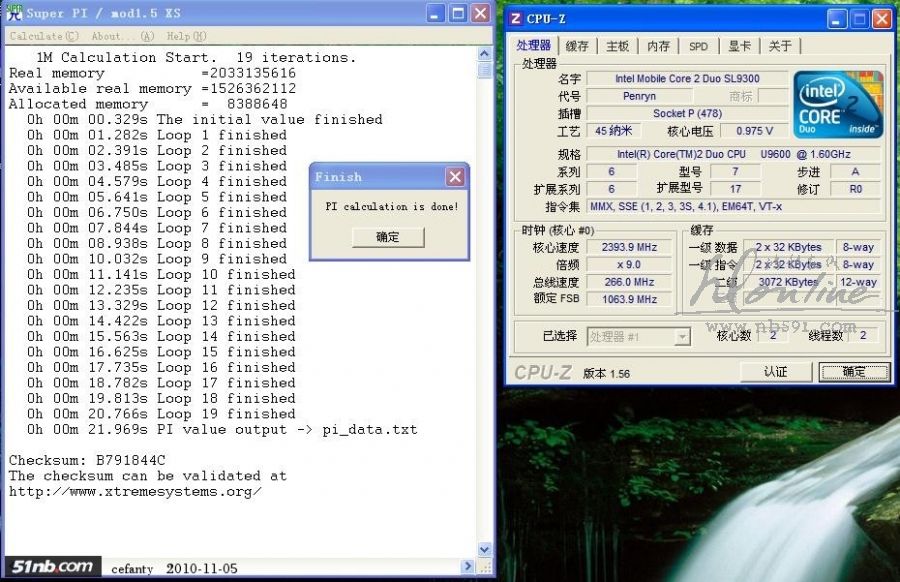This screenshot has height=582, width=900.
Task: Open the Calculate menu
Action: click(36, 36)
